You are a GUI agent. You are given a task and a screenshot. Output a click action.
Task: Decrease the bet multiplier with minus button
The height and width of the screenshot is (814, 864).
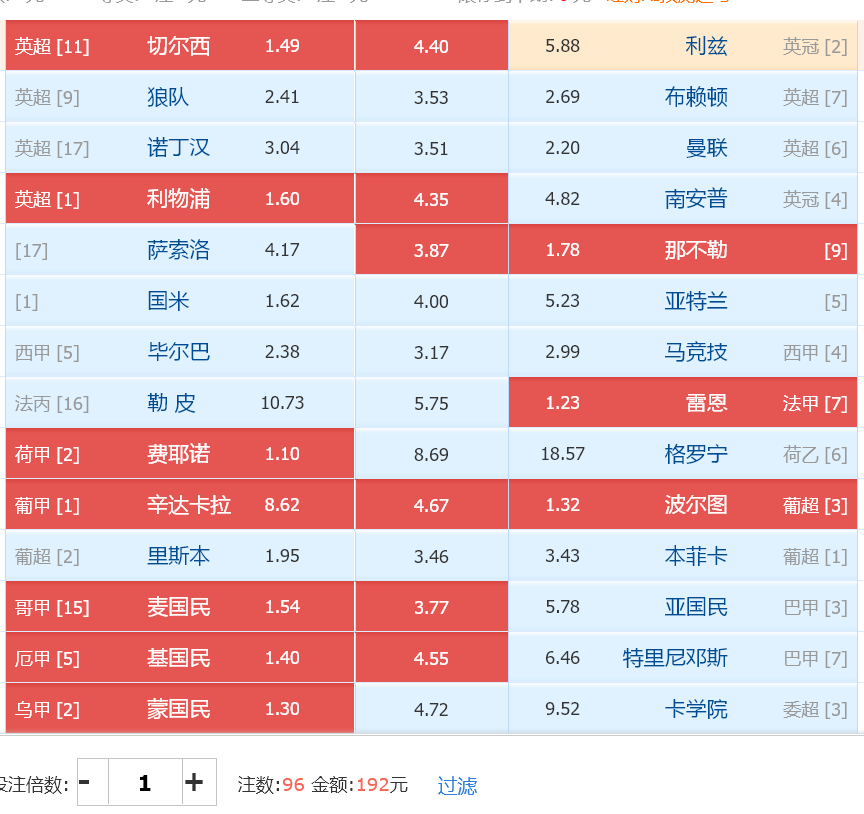click(x=93, y=782)
